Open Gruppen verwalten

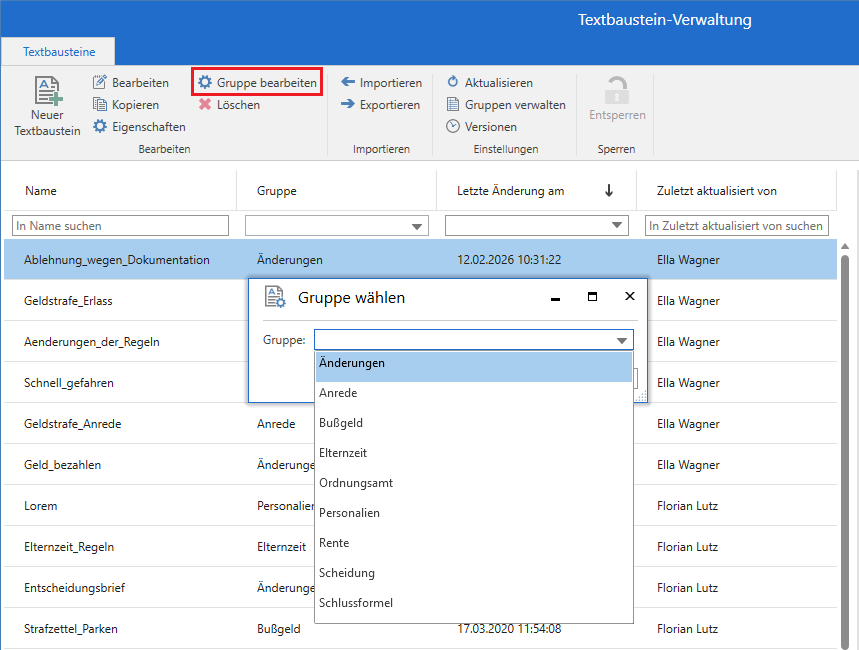[x=506, y=104]
